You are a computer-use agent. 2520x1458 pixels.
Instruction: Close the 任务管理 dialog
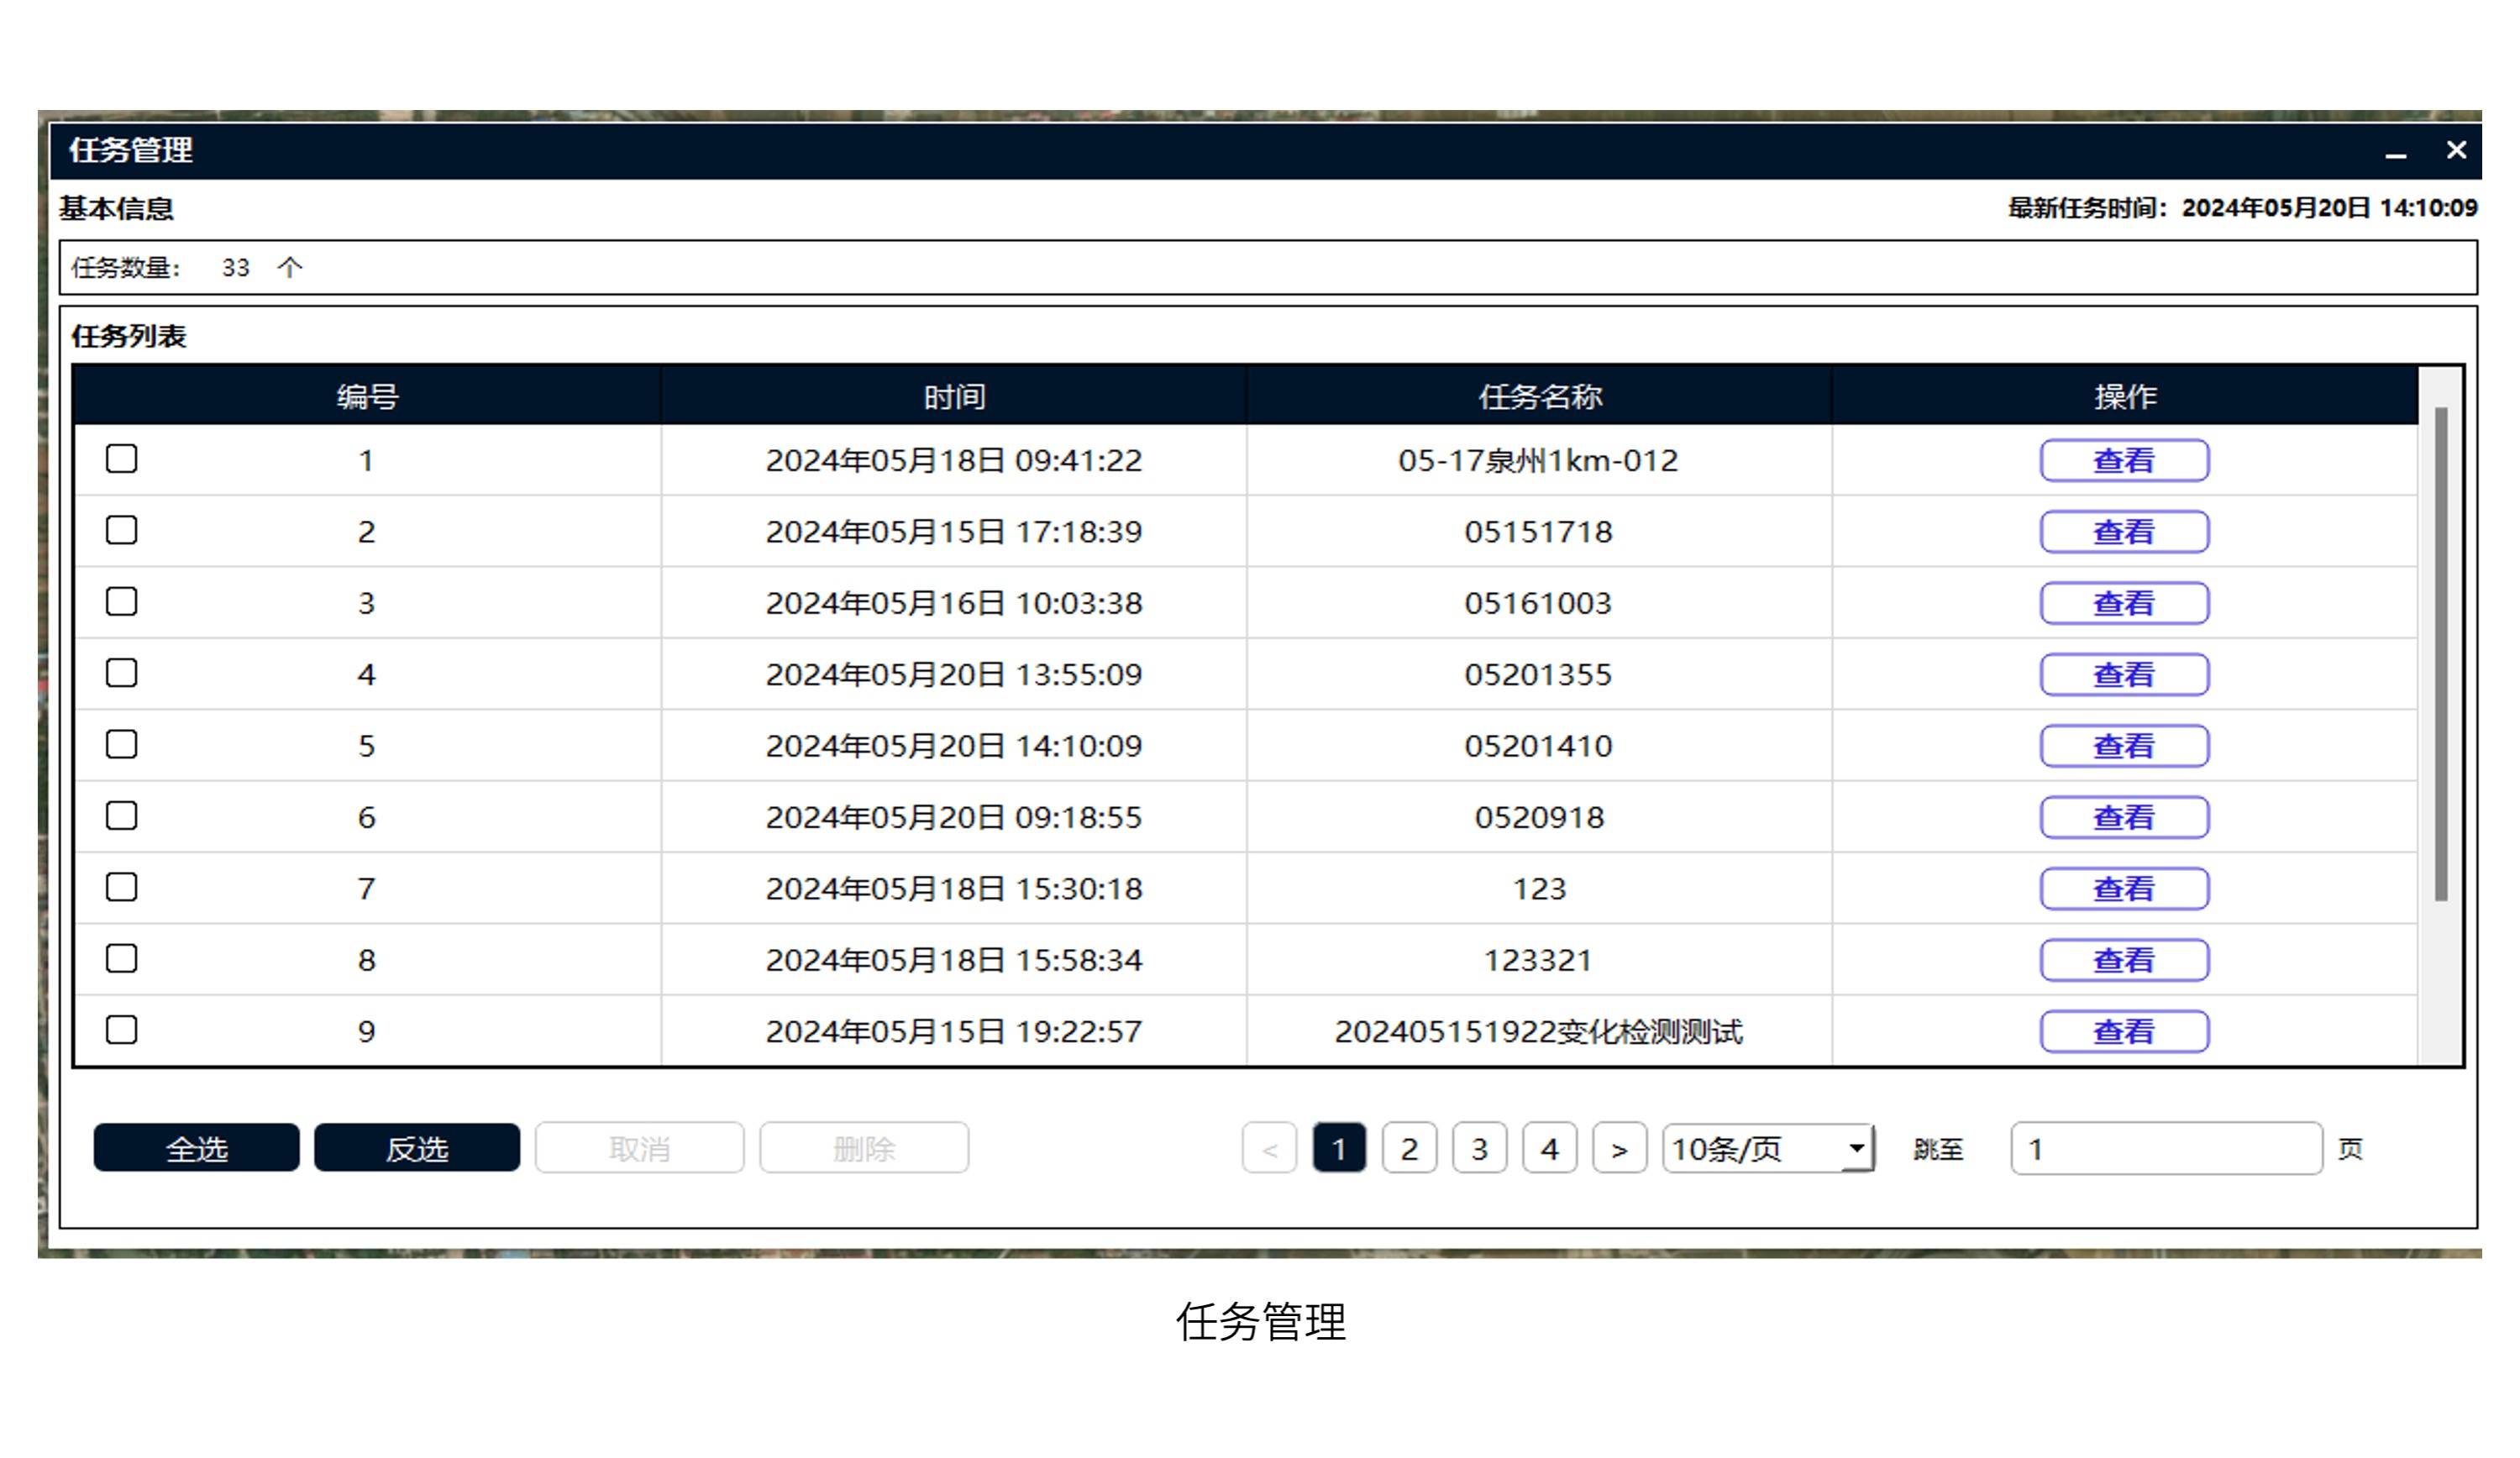2456,150
